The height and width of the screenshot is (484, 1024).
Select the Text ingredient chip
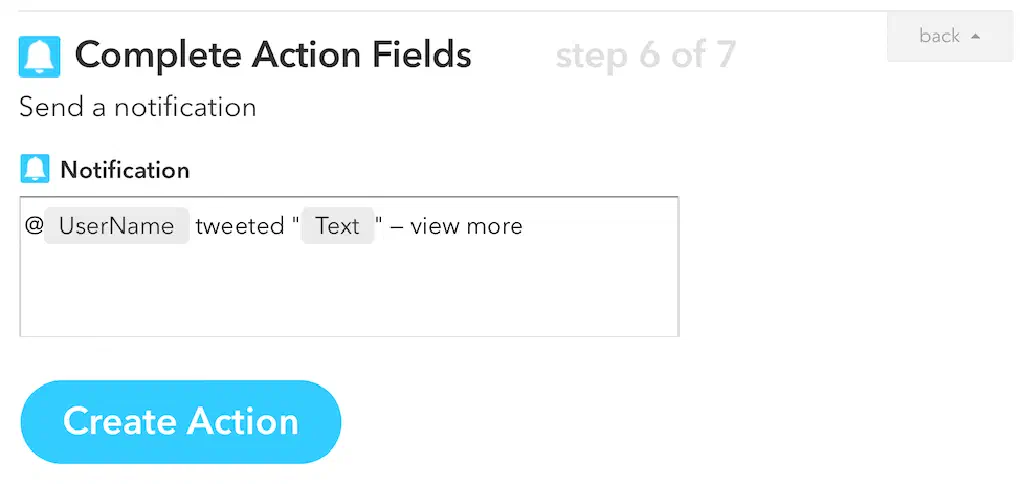click(x=337, y=226)
